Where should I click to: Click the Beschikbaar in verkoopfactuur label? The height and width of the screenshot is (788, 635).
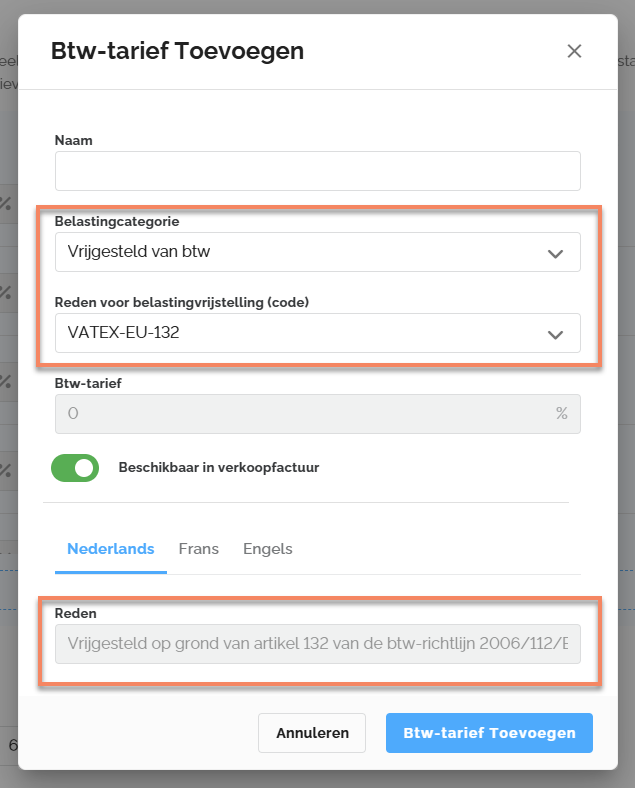[x=219, y=467]
